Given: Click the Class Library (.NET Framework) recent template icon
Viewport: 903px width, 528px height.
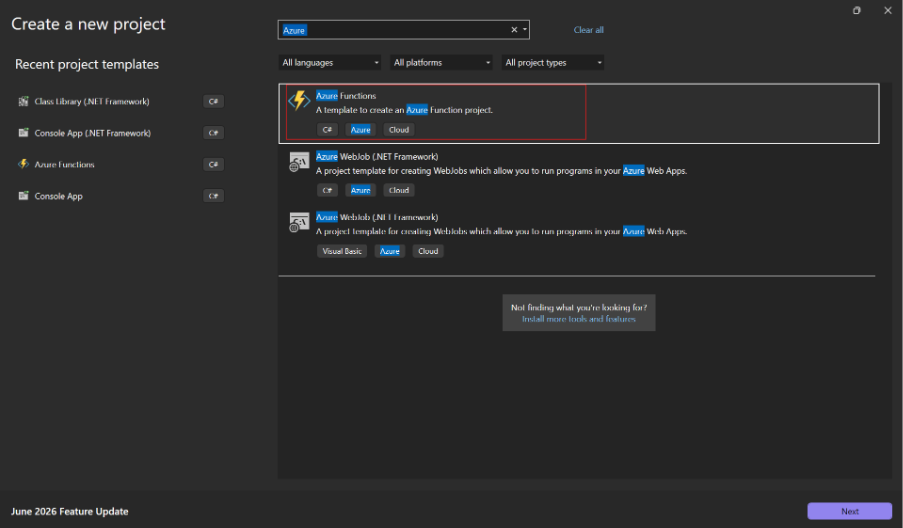Looking at the screenshot, I should (24, 101).
